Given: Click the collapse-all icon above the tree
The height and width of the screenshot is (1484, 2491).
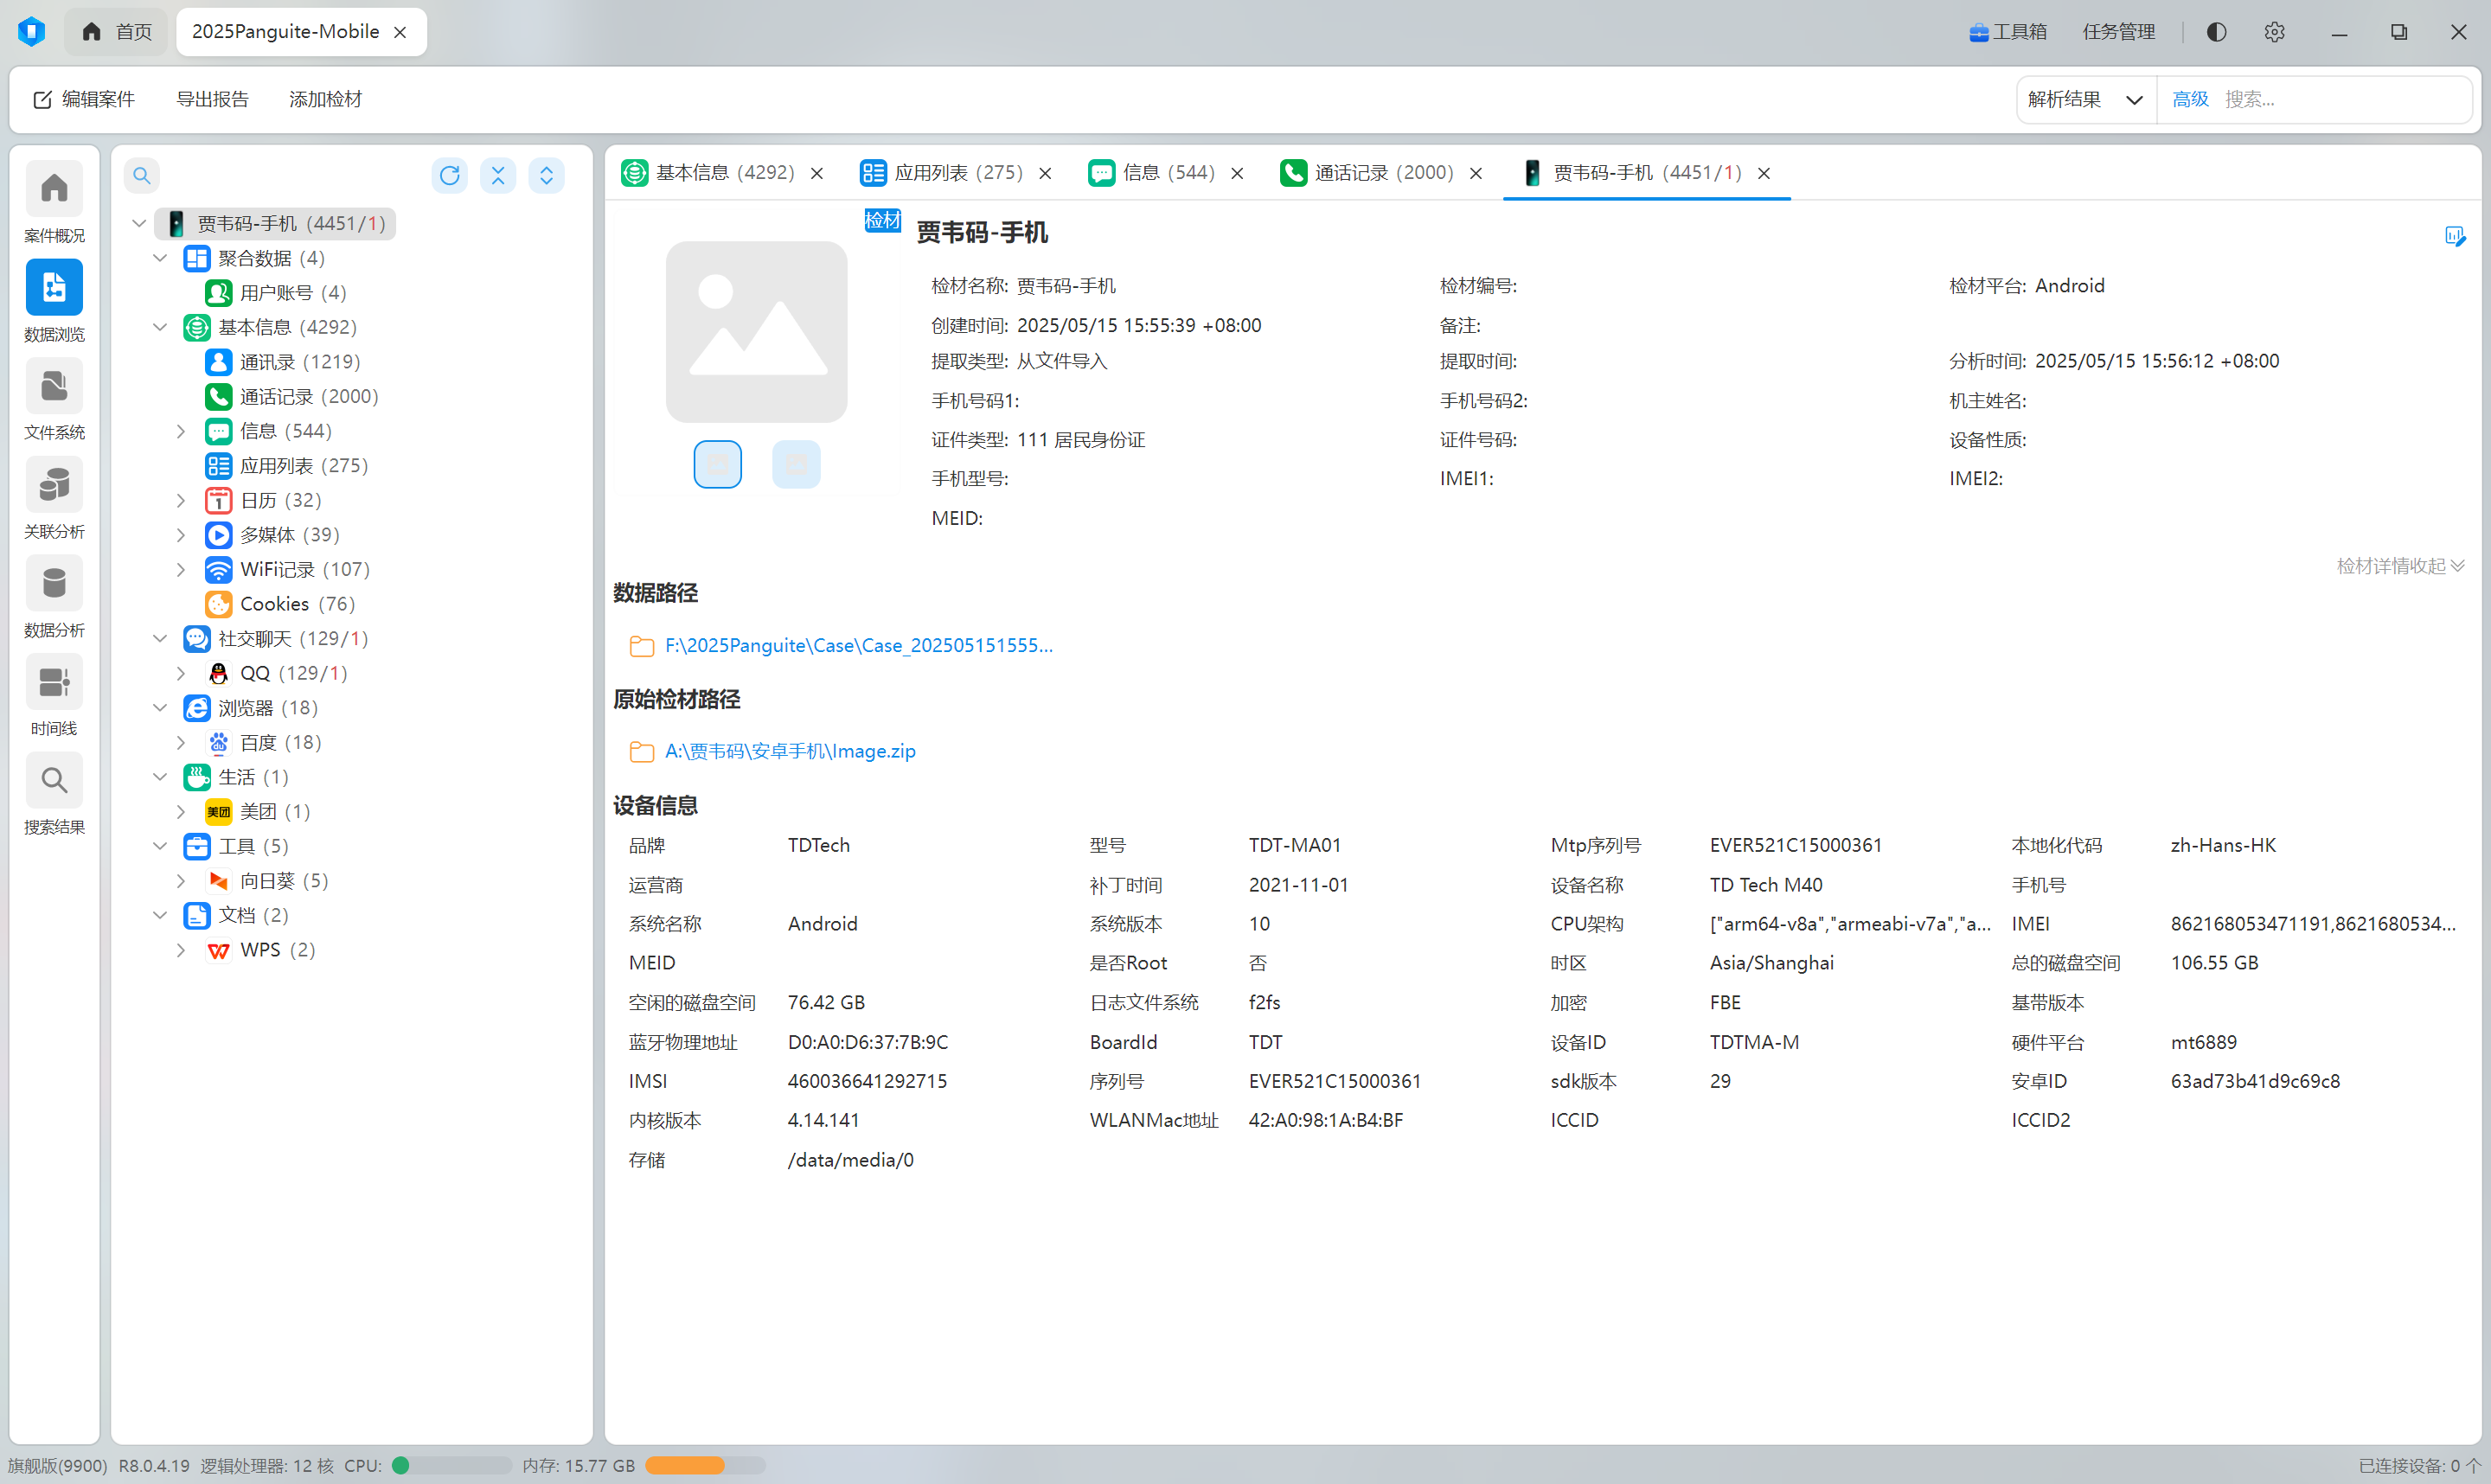Looking at the screenshot, I should click(x=498, y=176).
